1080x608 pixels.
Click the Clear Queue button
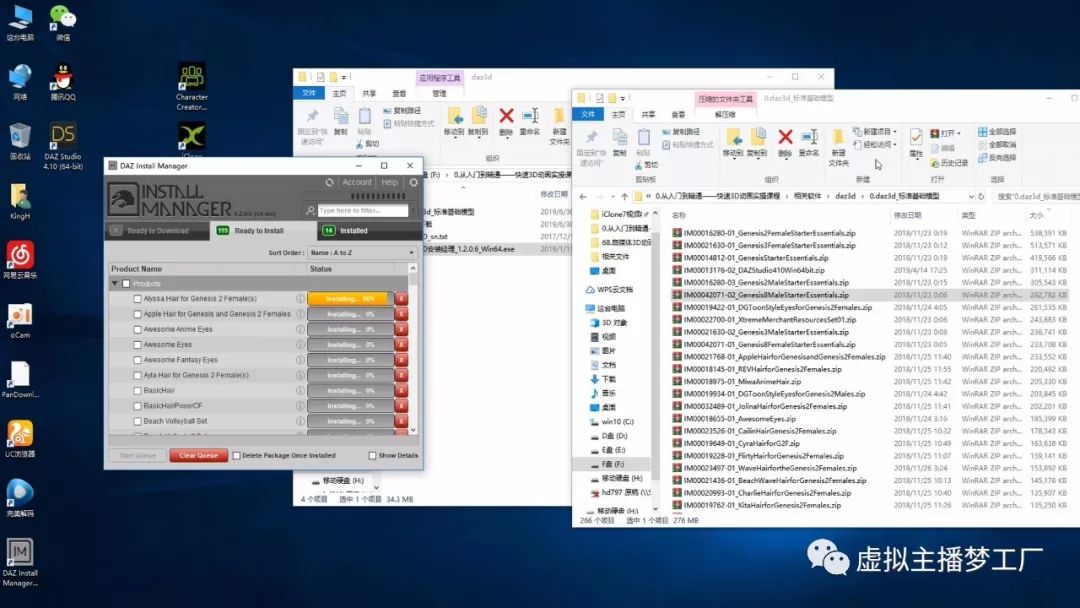(x=198, y=455)
